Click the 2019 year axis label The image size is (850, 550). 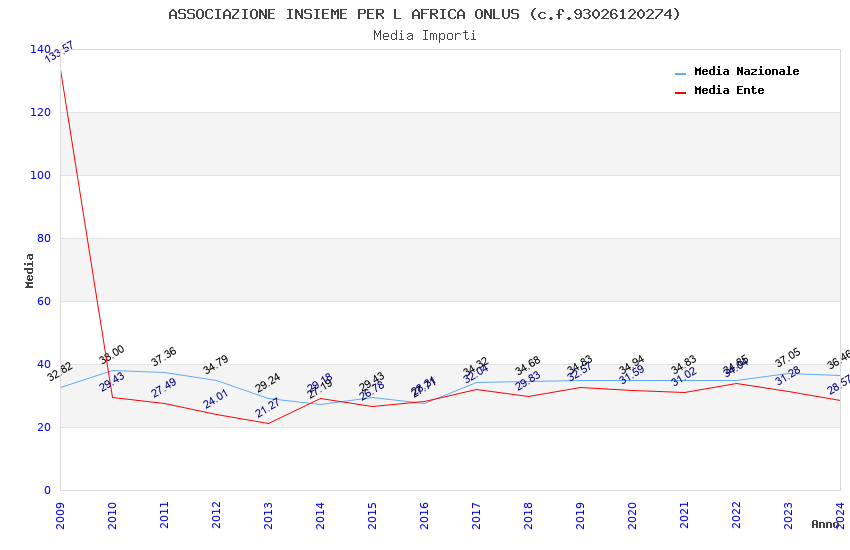tap(581, 515)
